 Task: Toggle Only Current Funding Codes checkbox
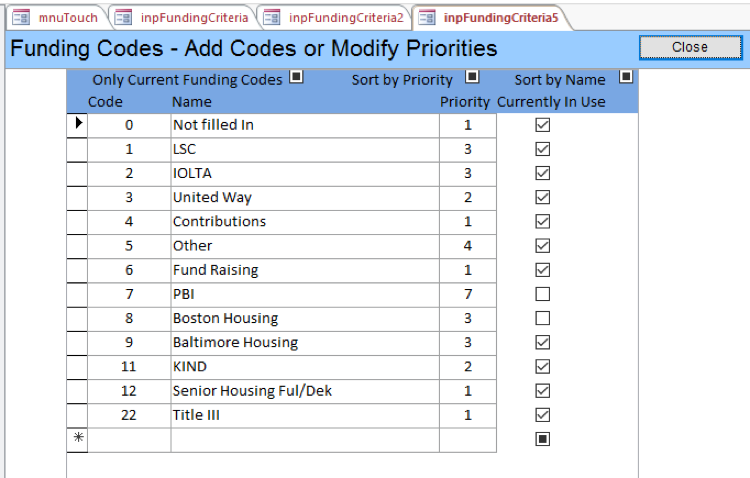pos(298,77)
